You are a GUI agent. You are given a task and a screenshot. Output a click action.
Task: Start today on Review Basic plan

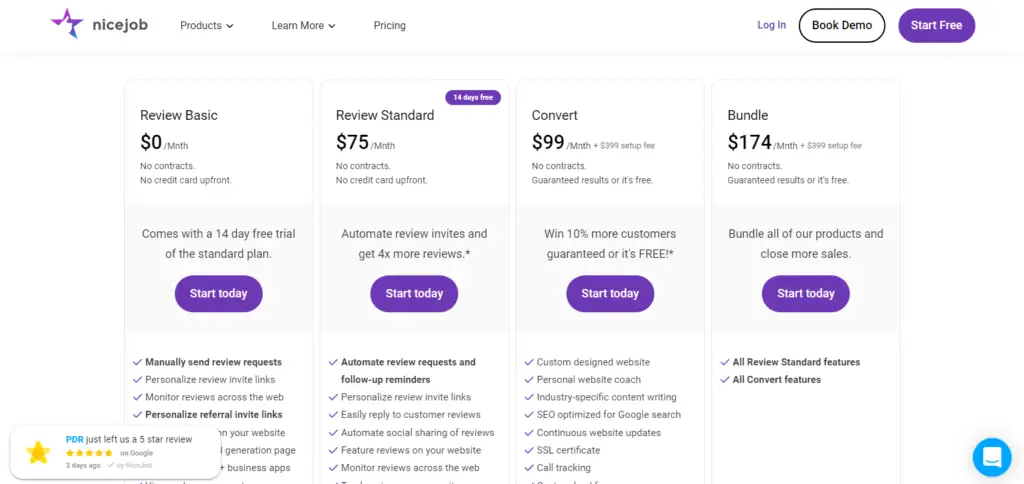[218, 293]
